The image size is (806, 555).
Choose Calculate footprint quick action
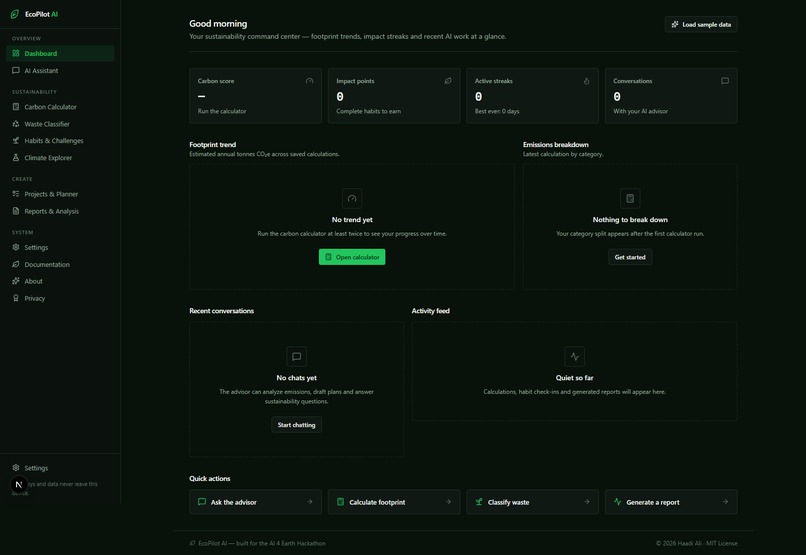tap(394, 502)
